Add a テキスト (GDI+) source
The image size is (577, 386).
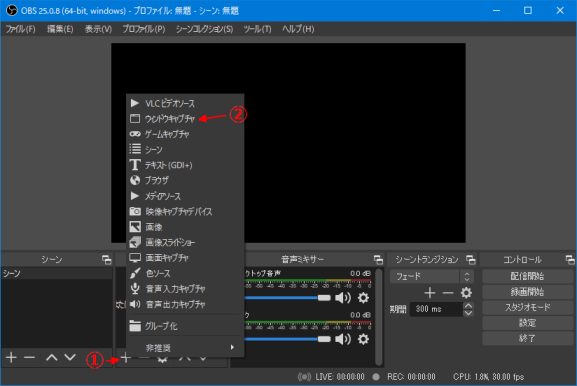click(185, 165)
